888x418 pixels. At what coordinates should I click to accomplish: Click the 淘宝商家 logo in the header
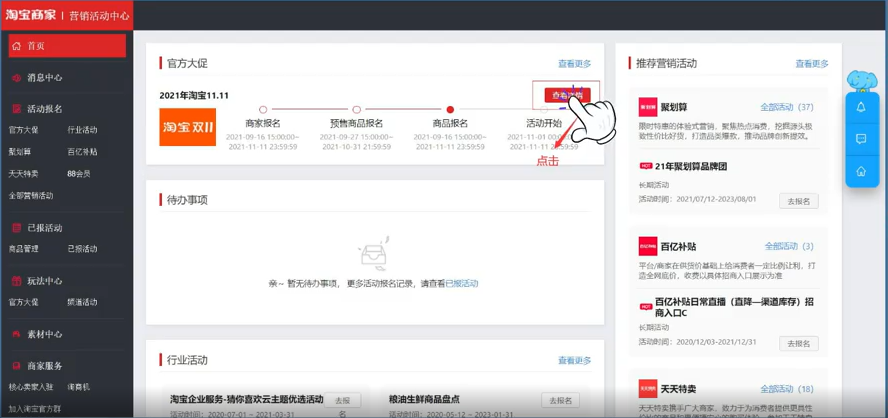click(x=31, y=15)
